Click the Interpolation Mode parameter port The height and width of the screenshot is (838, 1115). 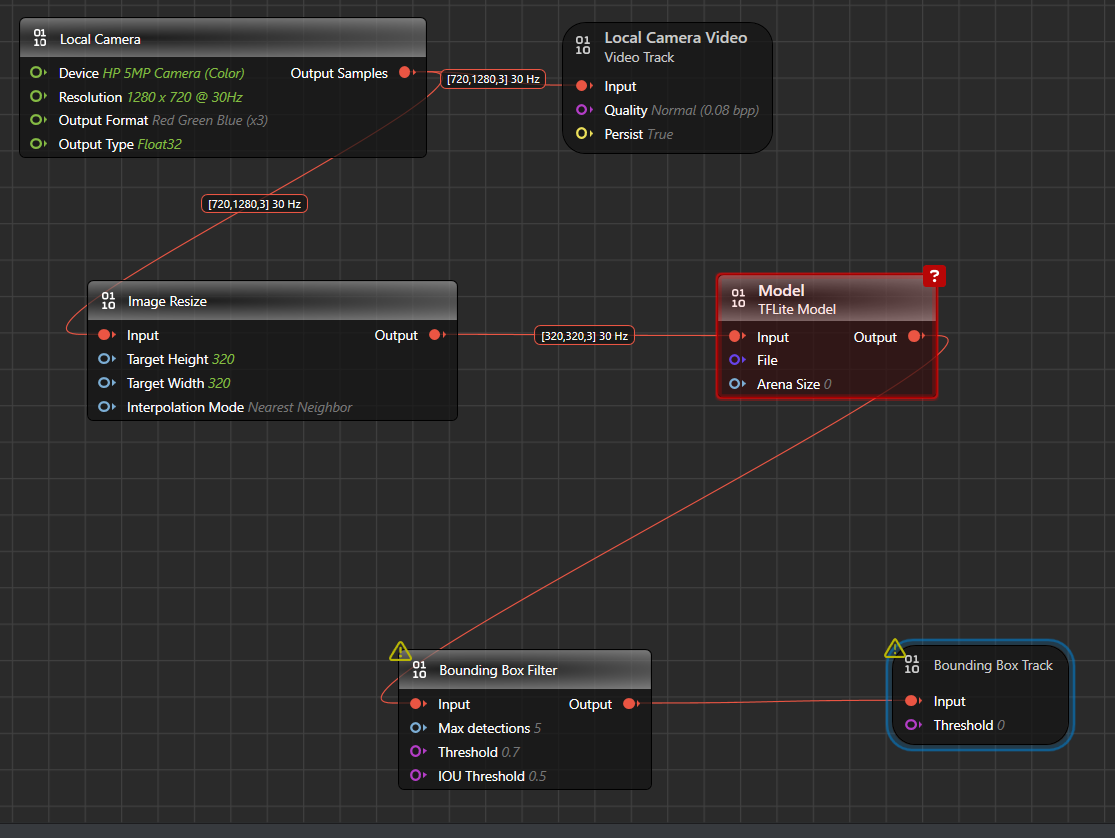click(x=106, y=407)
